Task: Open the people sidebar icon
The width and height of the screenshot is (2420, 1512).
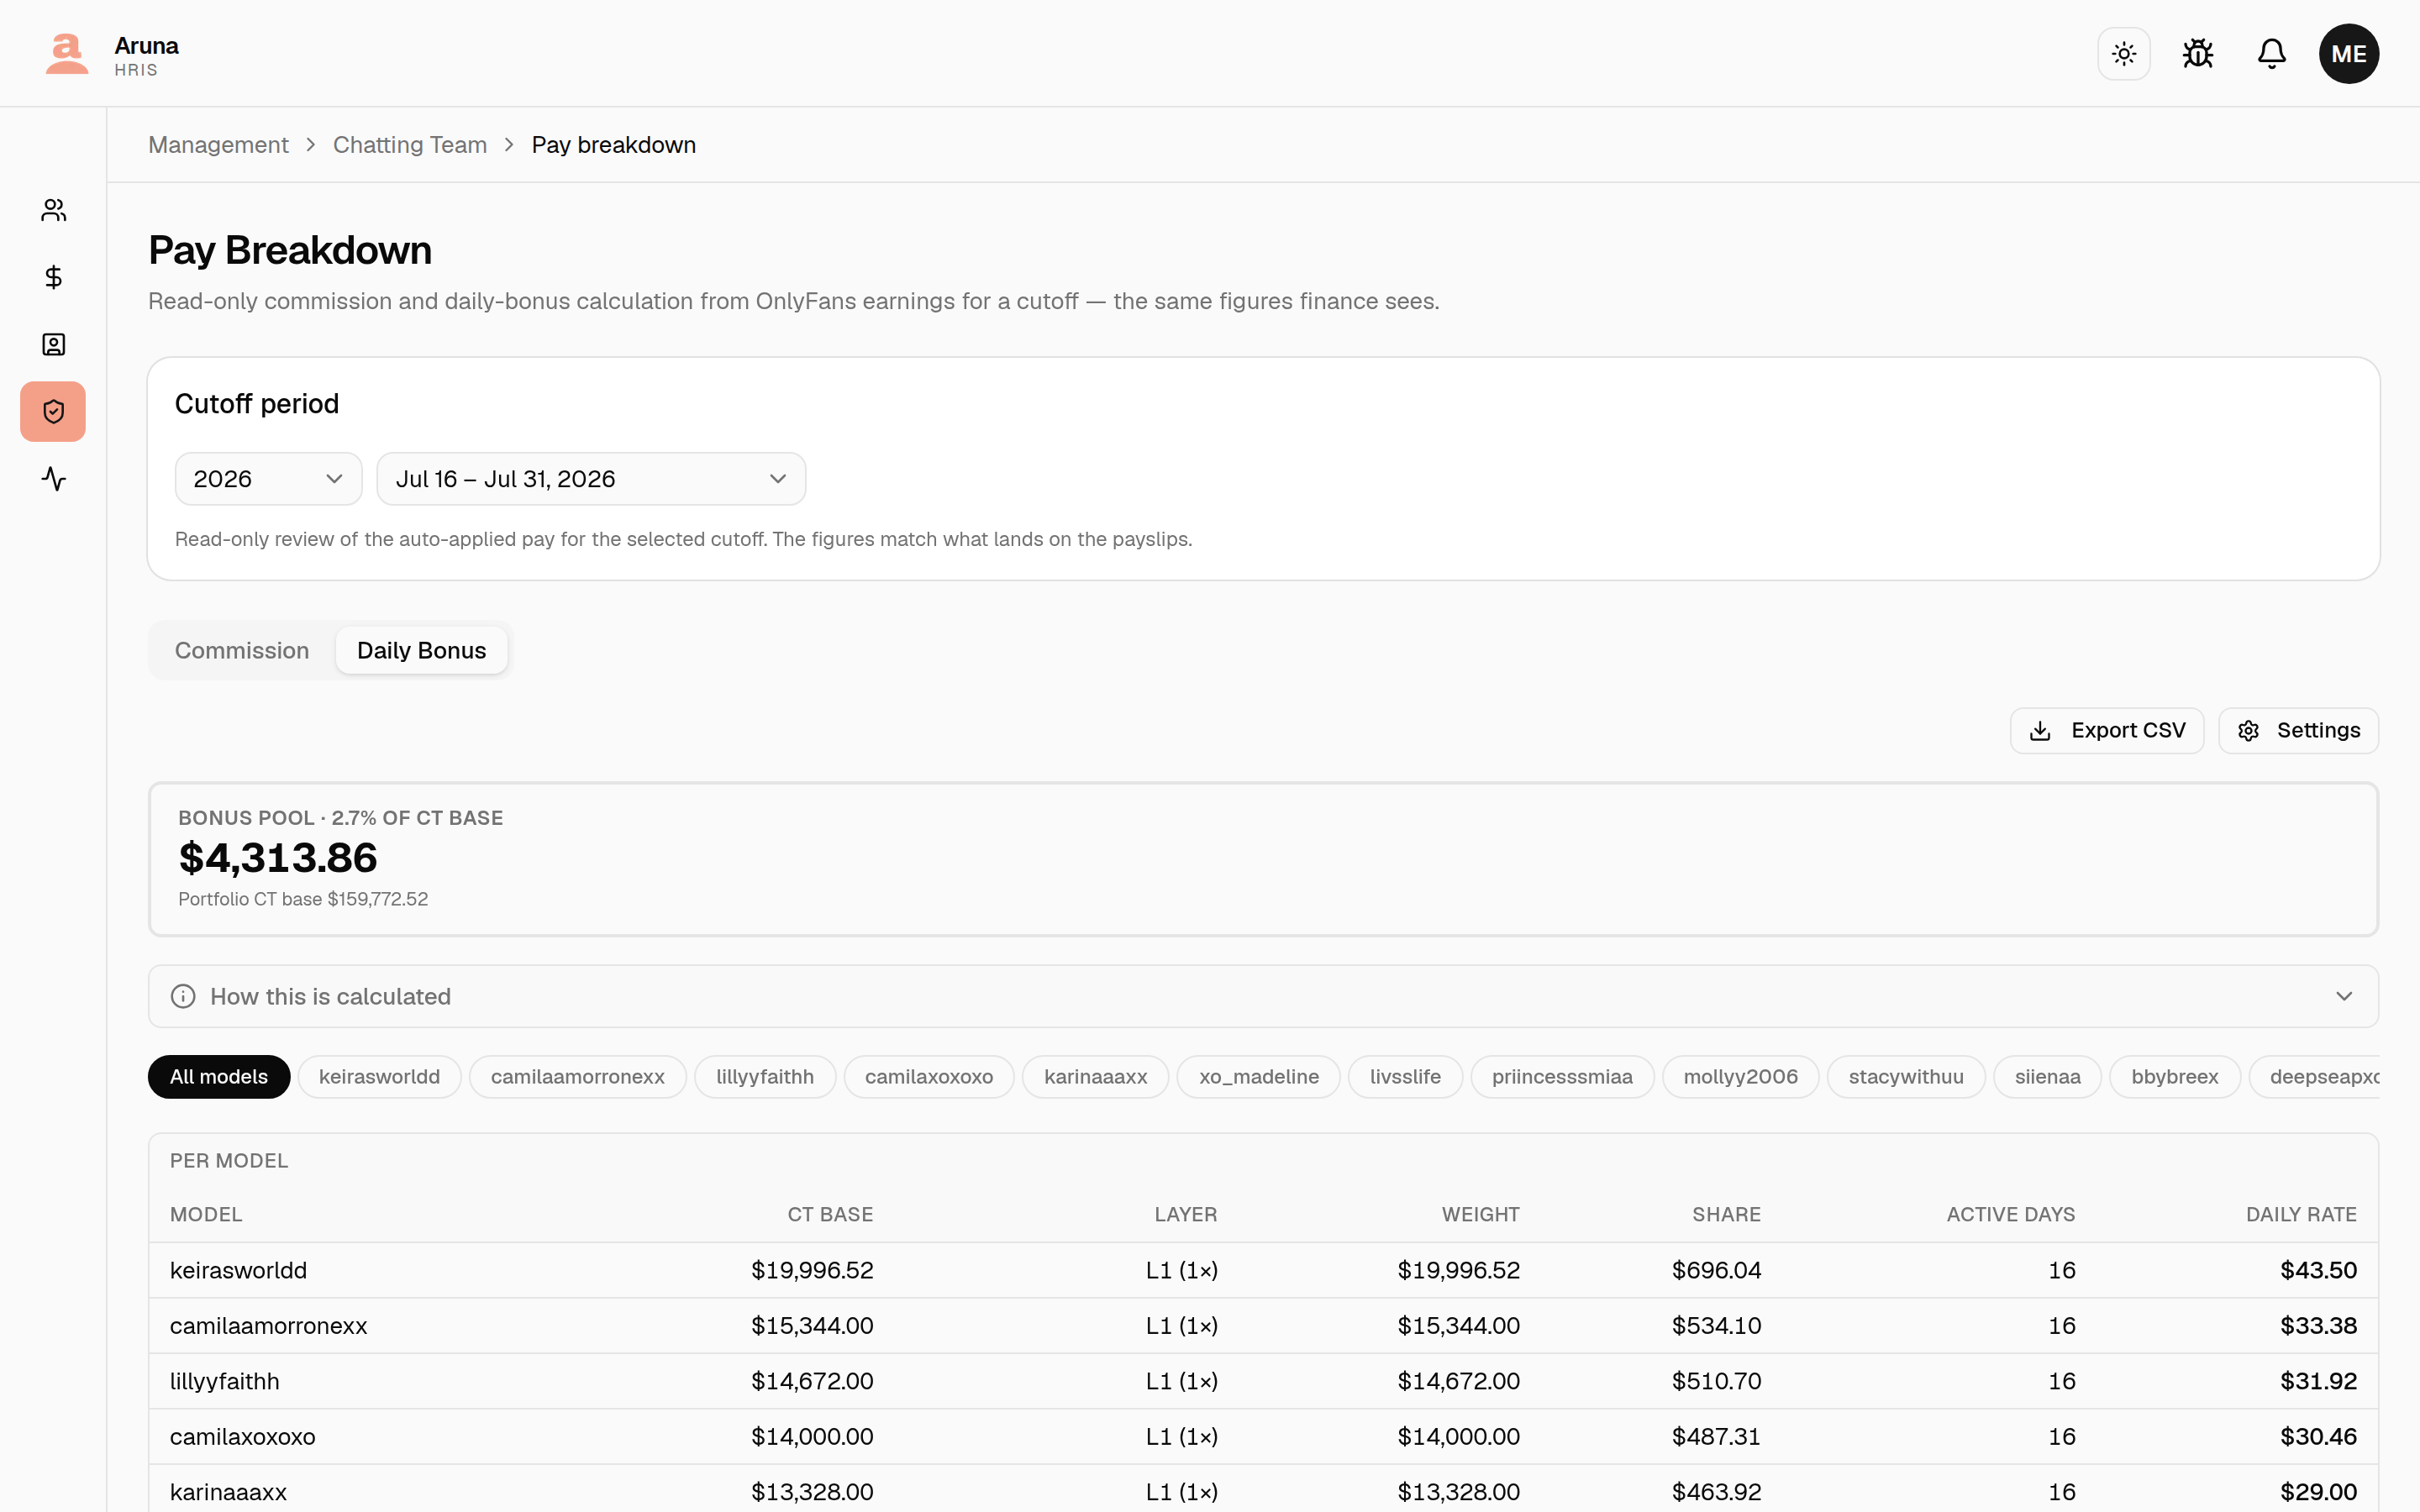Action: pyautogui.click(x=54, y=210)
